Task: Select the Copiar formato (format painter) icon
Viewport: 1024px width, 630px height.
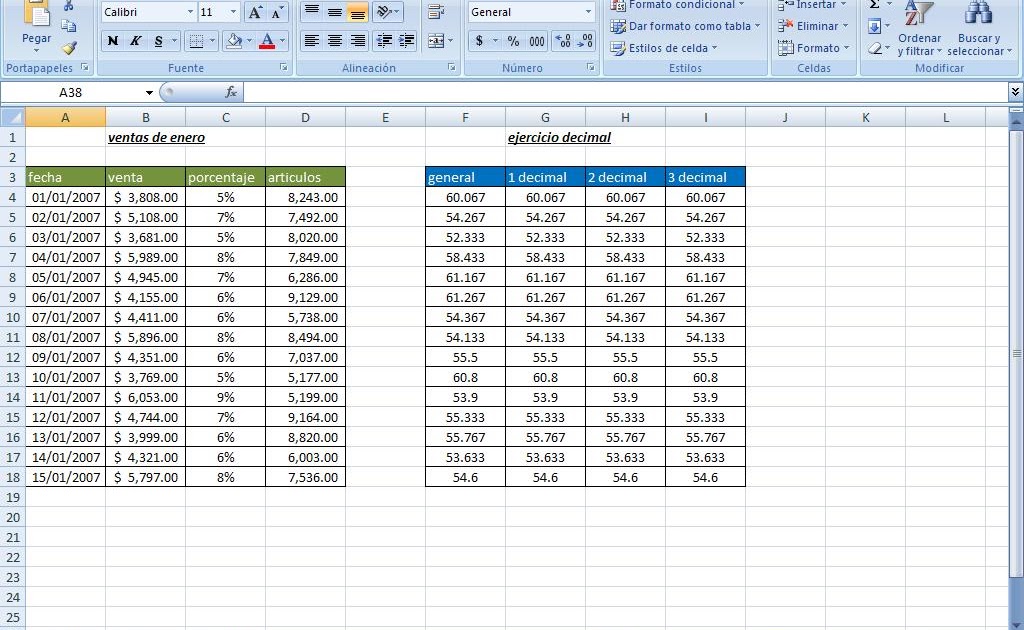Action: 68,48
